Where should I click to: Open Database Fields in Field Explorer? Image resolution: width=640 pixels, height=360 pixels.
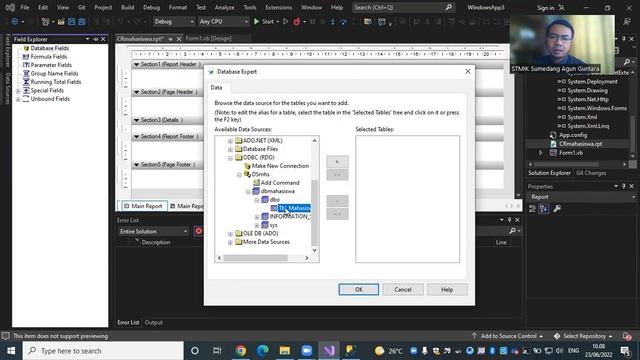point(49,48)
